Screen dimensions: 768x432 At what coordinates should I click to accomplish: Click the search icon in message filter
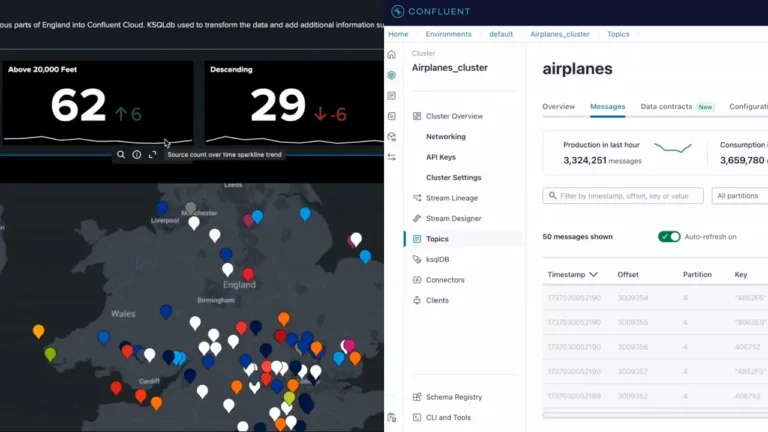[552, 195]
